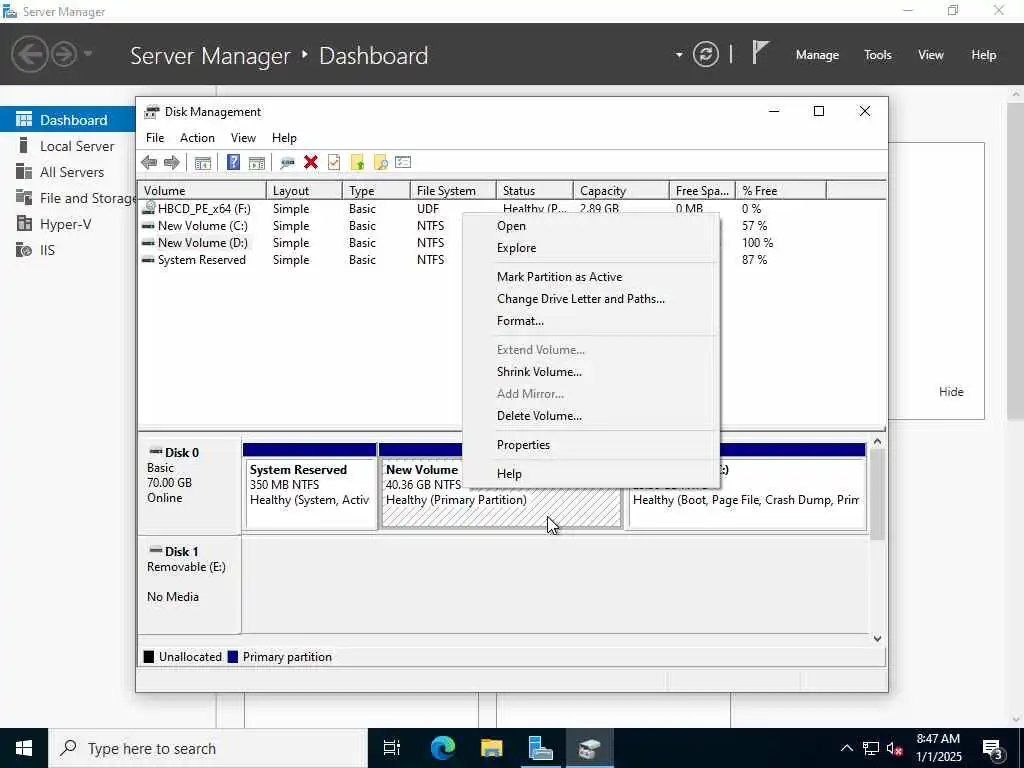
Task: Click the Properties checkmark page toolbar icon
Action: [x=334, y=163]
